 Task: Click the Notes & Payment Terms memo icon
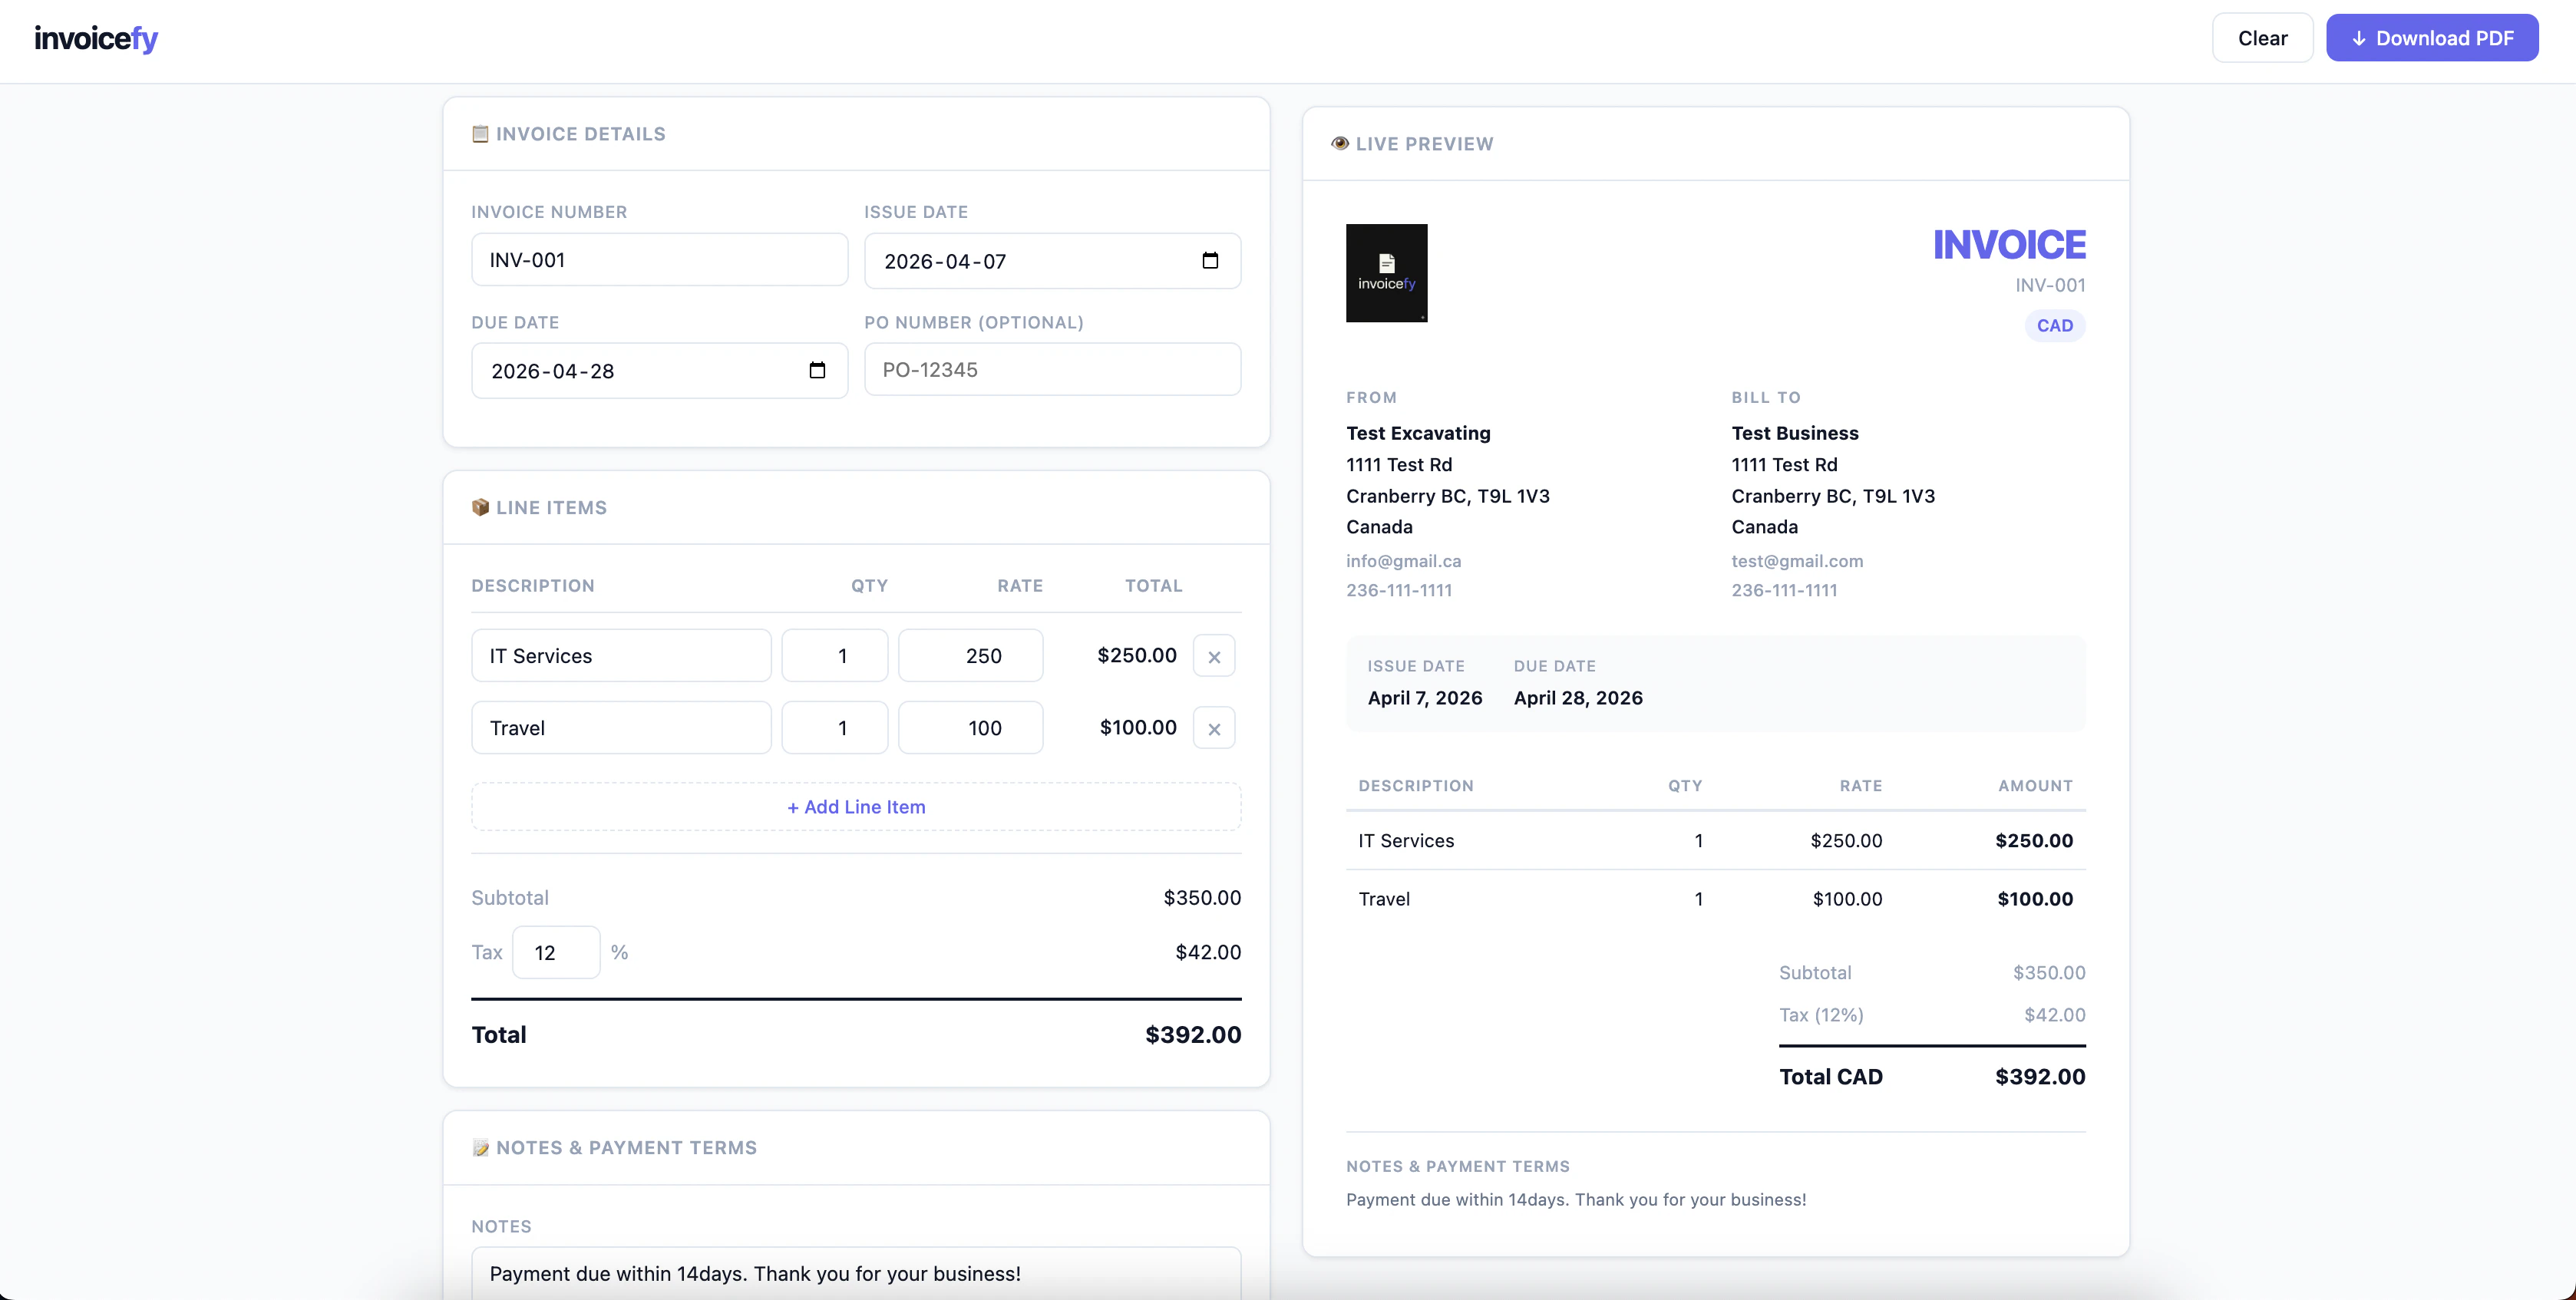pos(480,1148)
